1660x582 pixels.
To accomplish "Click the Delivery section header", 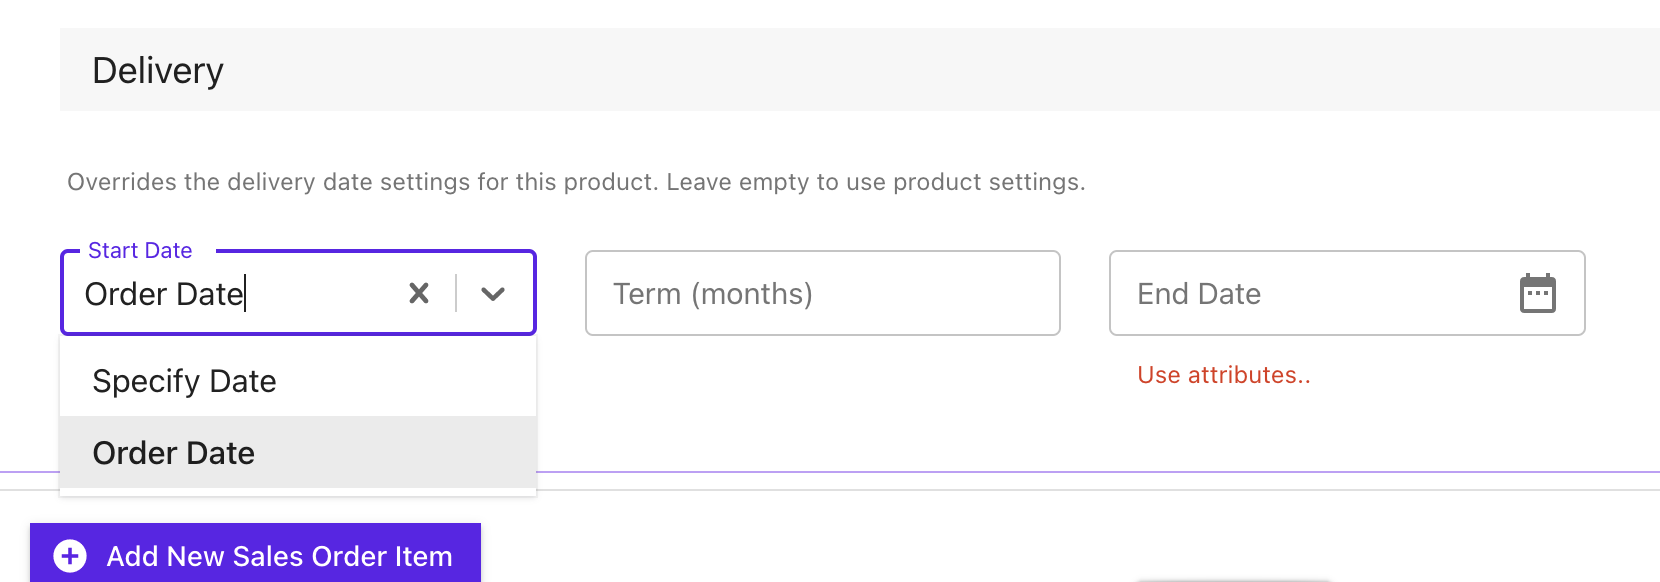I will [x=860, y=70].
